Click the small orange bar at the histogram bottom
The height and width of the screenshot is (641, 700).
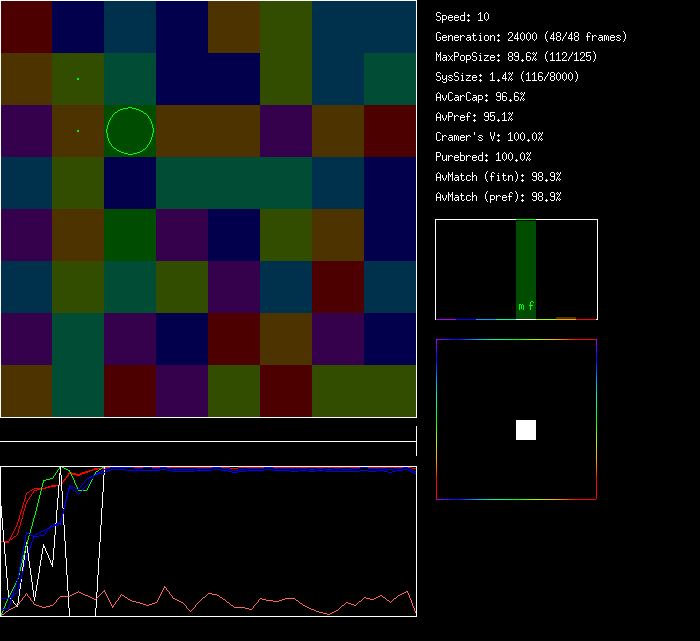click(566, 318)
